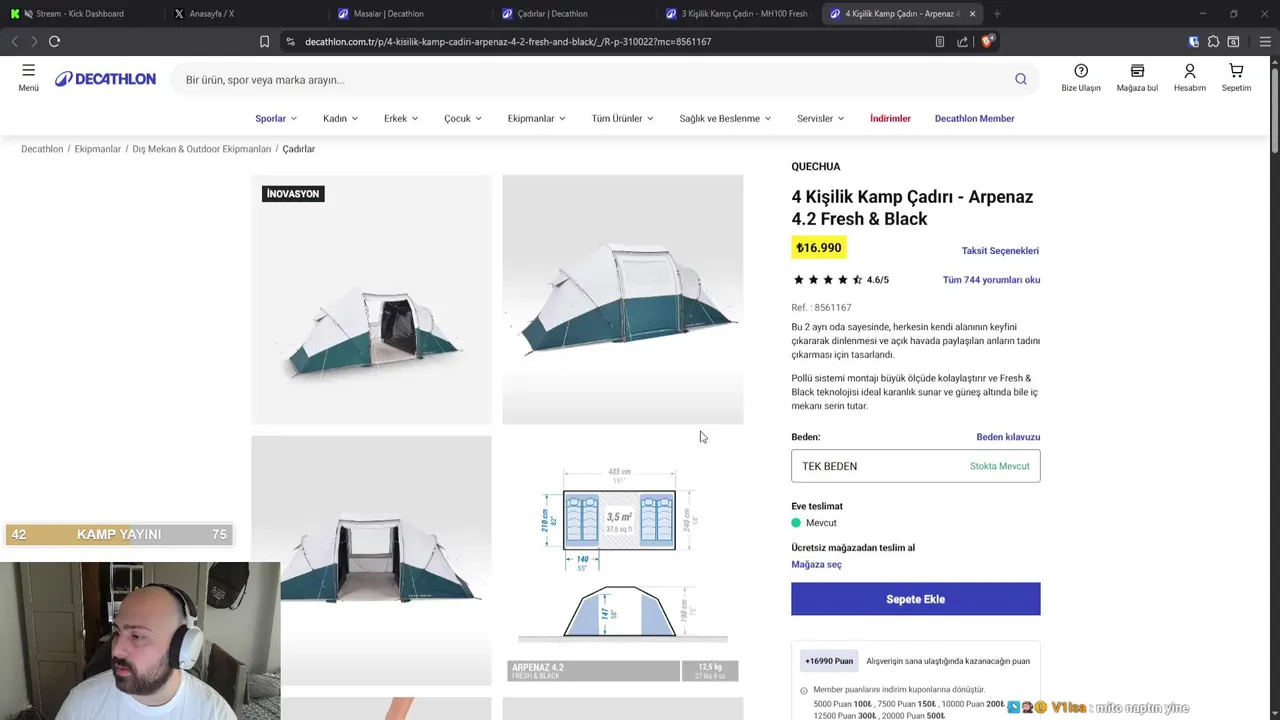Image resolution: width=1280 pixels, height=720 pixels.
Task: Open side-view tent product image
Action: 622,300
